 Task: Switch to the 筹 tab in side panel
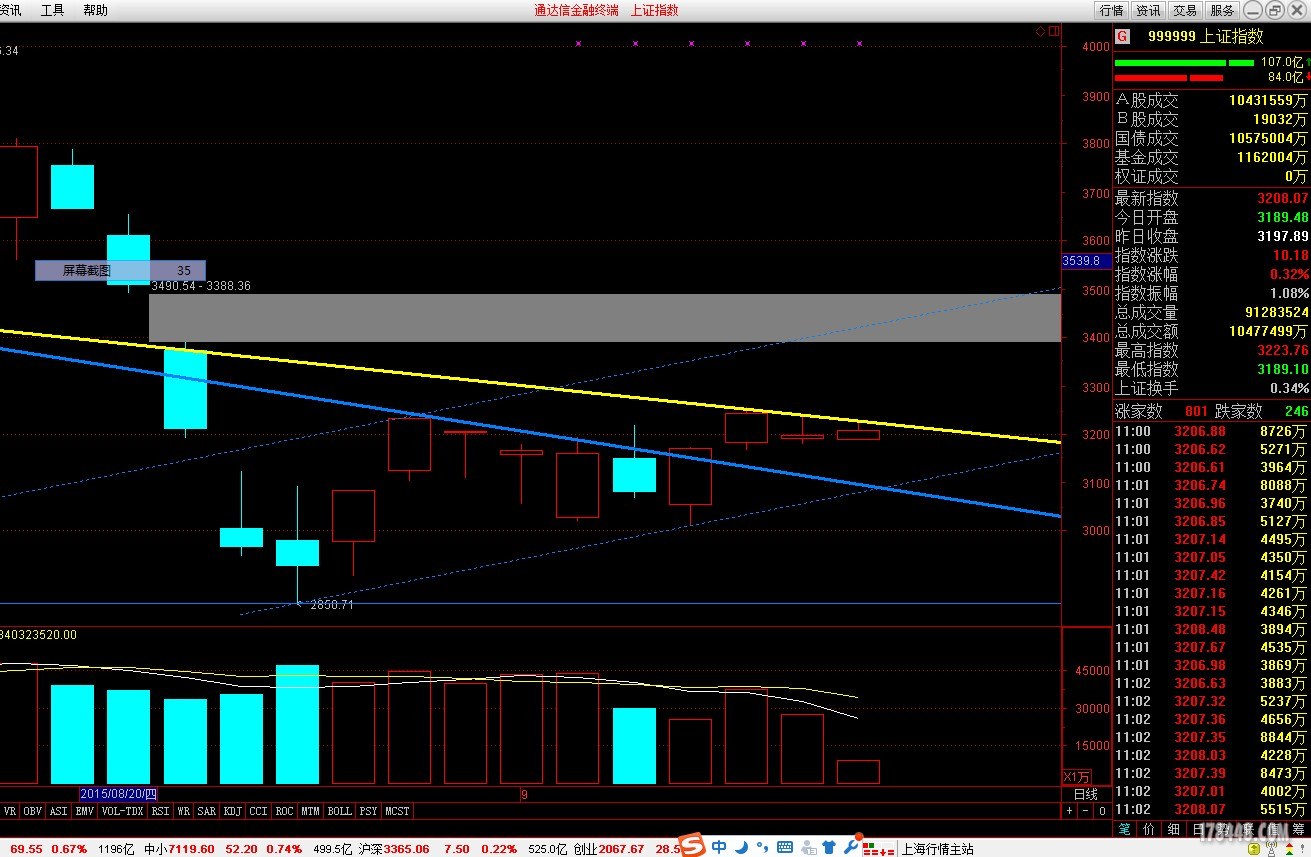pyautogui.click(x=1298, y=829)
